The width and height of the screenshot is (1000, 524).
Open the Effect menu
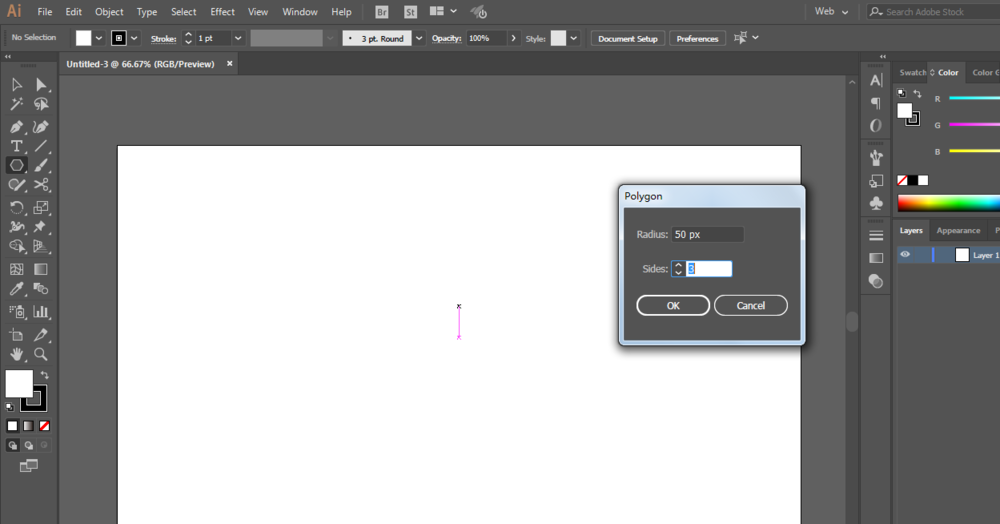coord(222,12)
